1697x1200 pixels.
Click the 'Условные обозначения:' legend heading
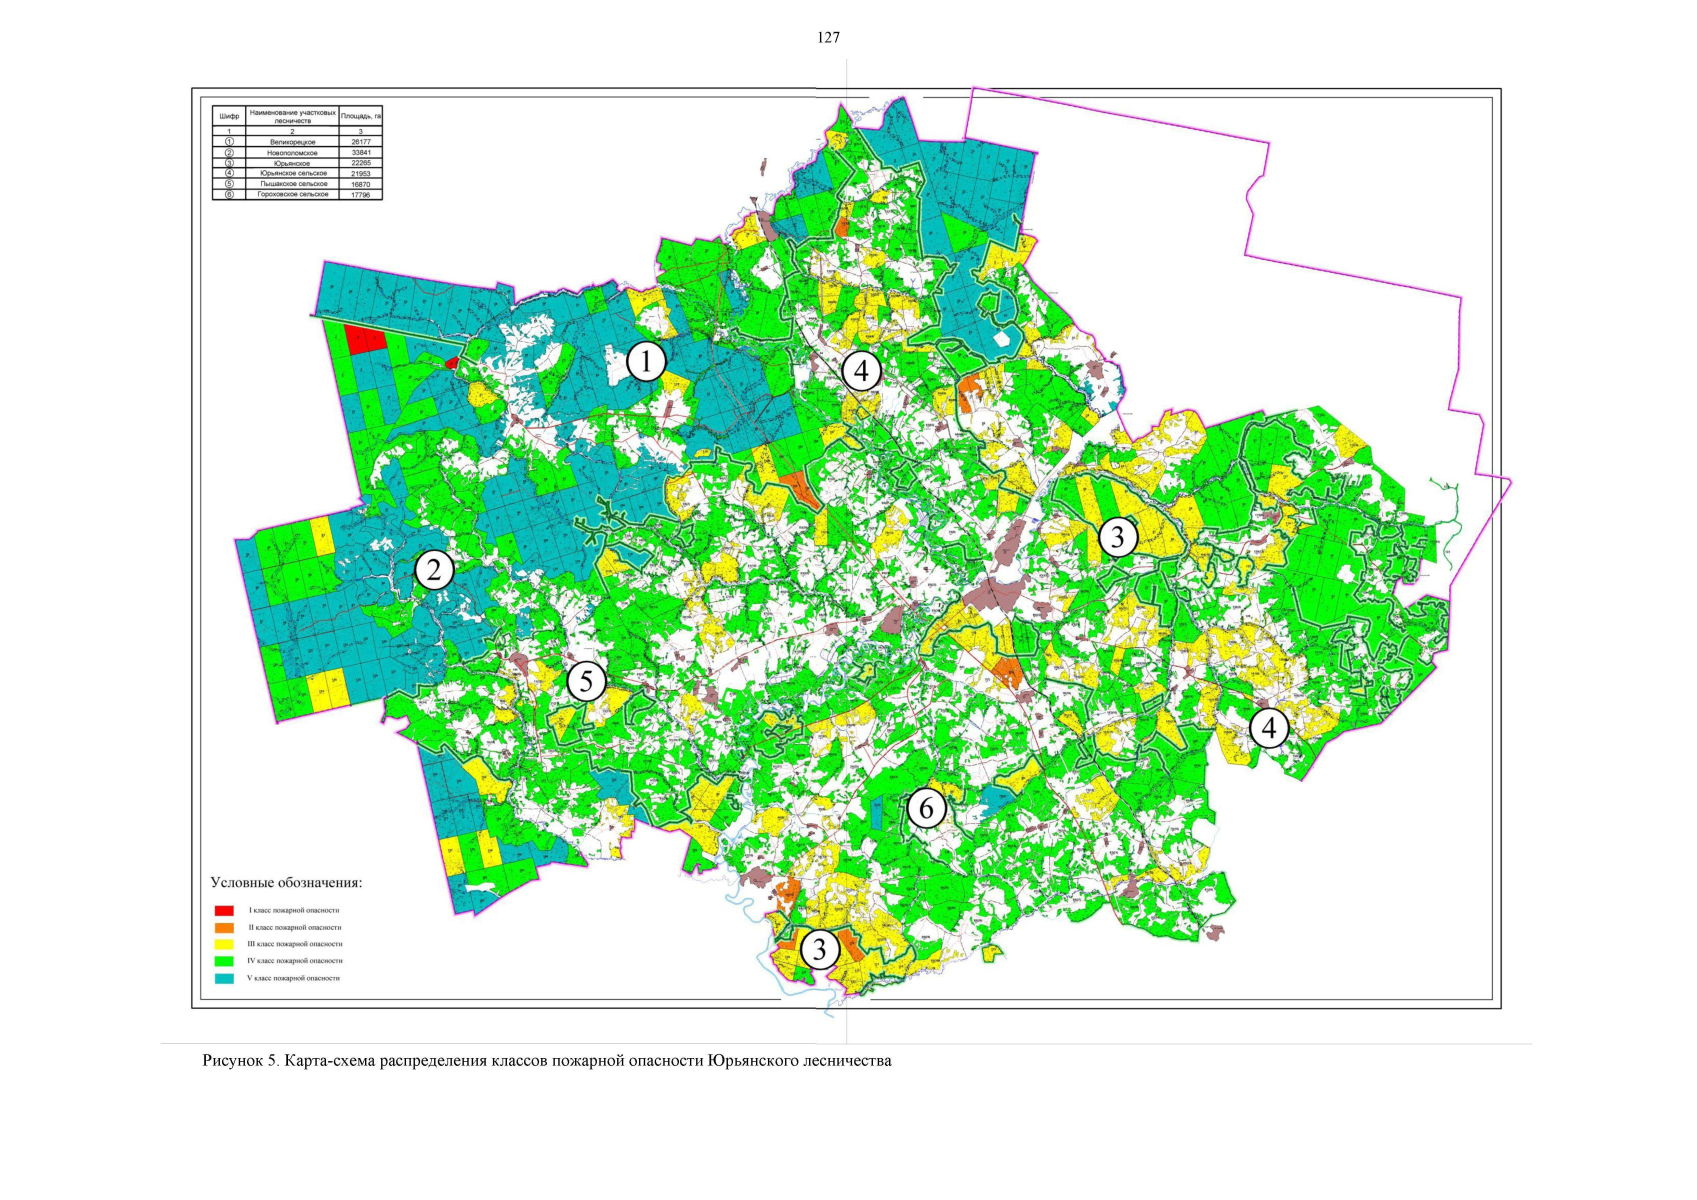tap(286, 883)
